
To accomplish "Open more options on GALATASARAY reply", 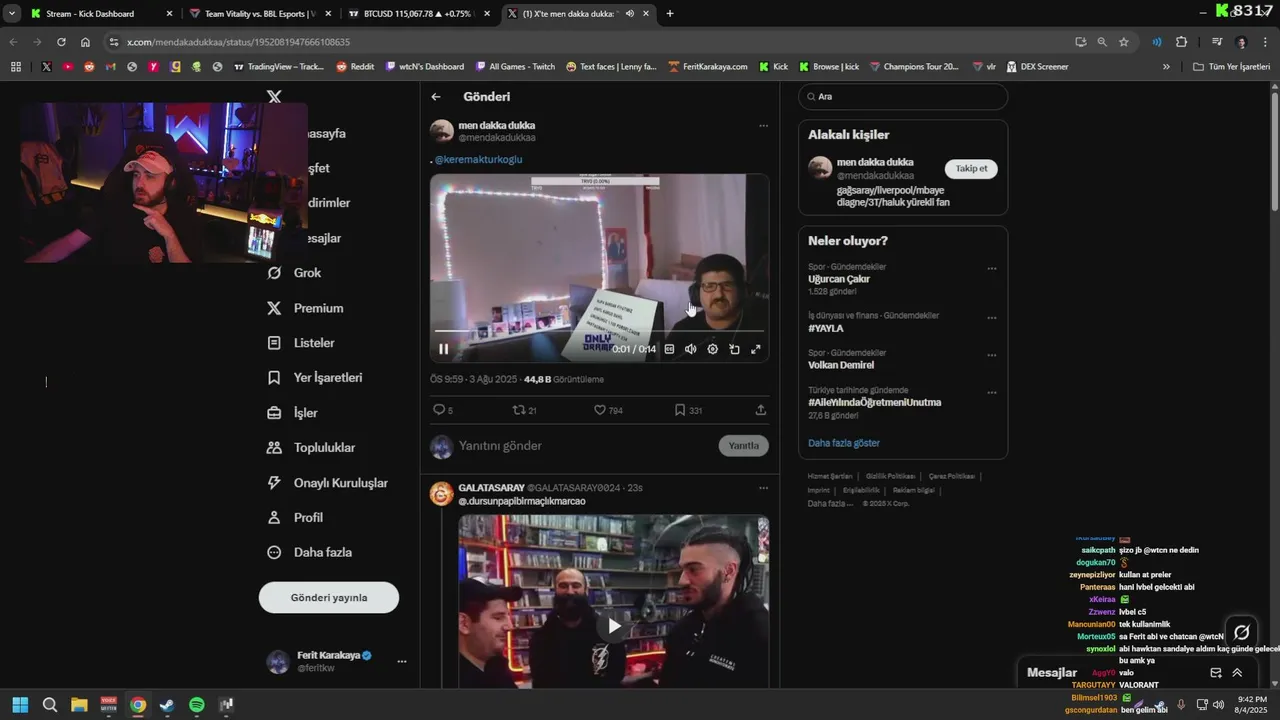I will coord(763,488).
